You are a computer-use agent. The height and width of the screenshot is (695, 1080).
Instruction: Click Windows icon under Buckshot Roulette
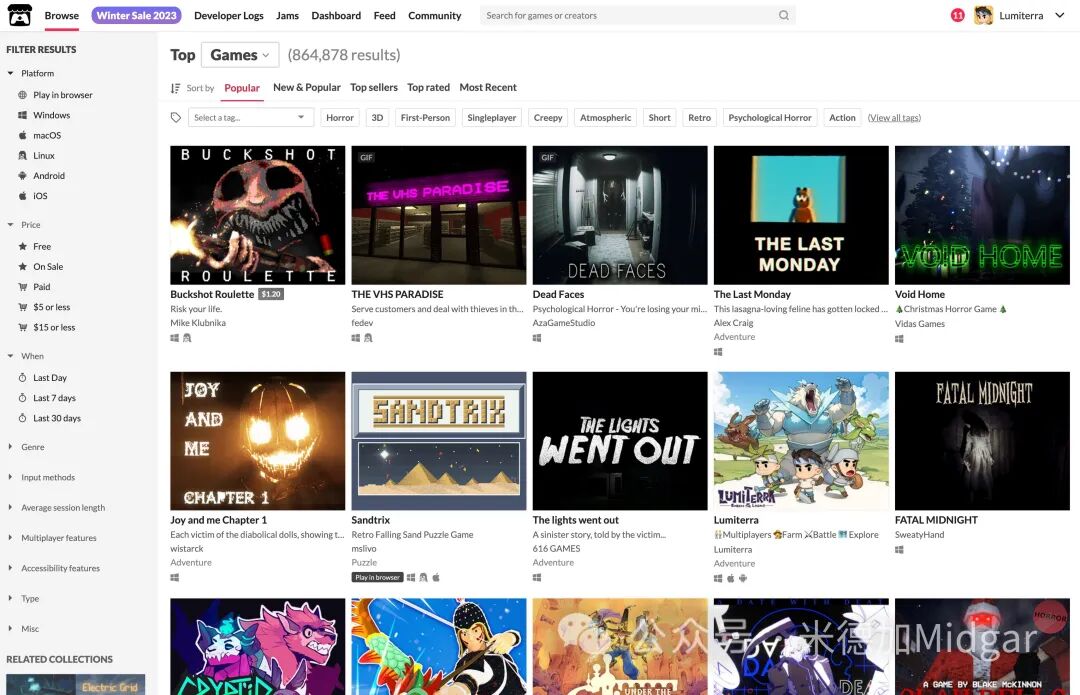tap(174, 338)
